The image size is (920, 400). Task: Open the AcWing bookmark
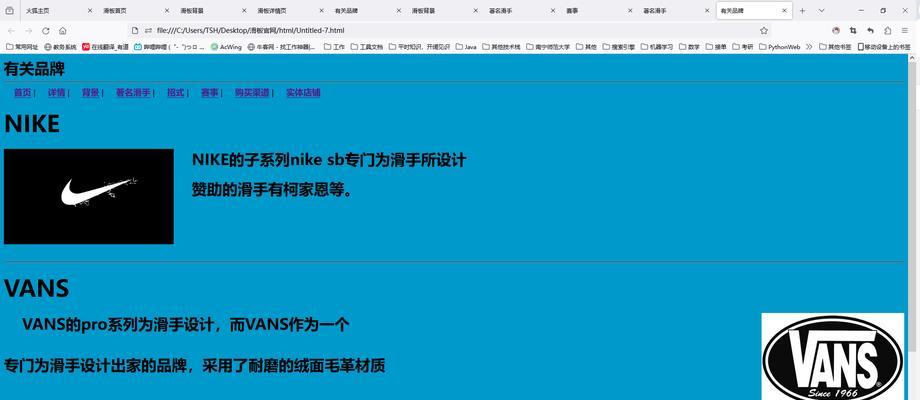tap(226, 47)
